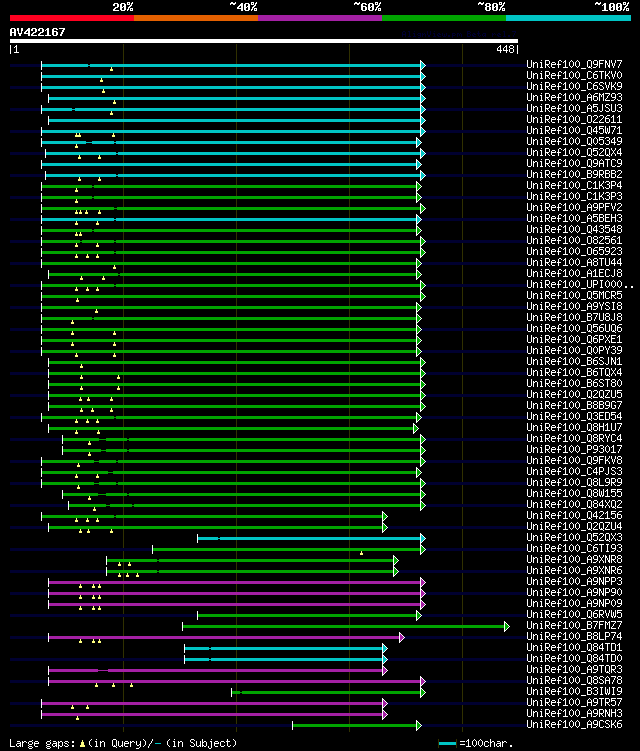Select the UniRef100_Q52QX4 label
Viewport: 640px width, 751px height.
click(x=574, y=152)
